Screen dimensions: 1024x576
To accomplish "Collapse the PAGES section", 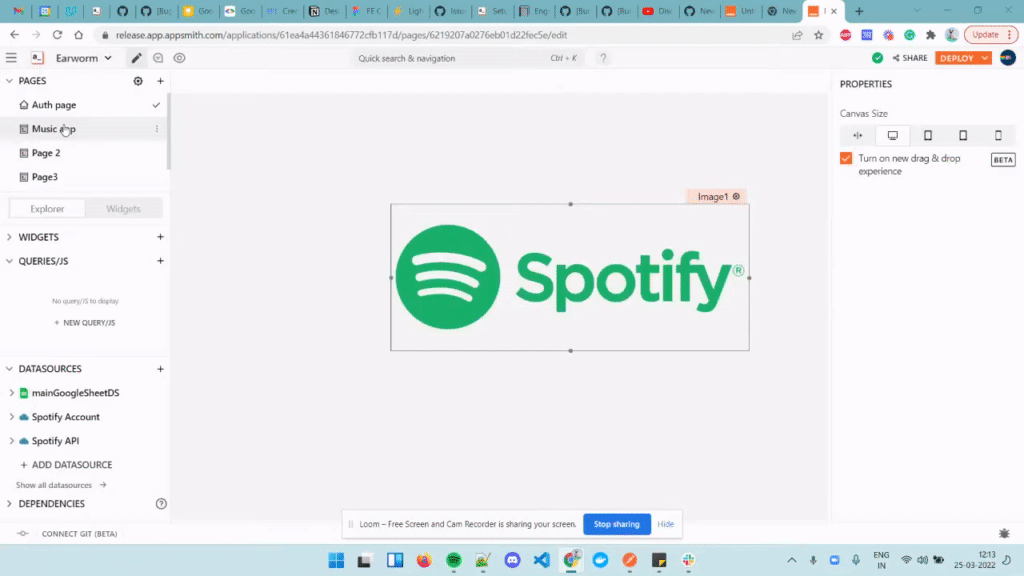I will [x=9, y=81].
